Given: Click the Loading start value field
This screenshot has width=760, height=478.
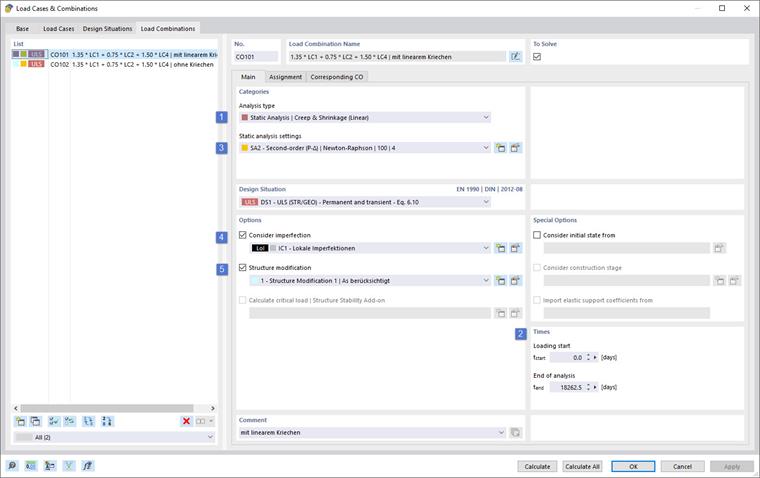Looking at the screenshot, I should click(x=567, y=357).
